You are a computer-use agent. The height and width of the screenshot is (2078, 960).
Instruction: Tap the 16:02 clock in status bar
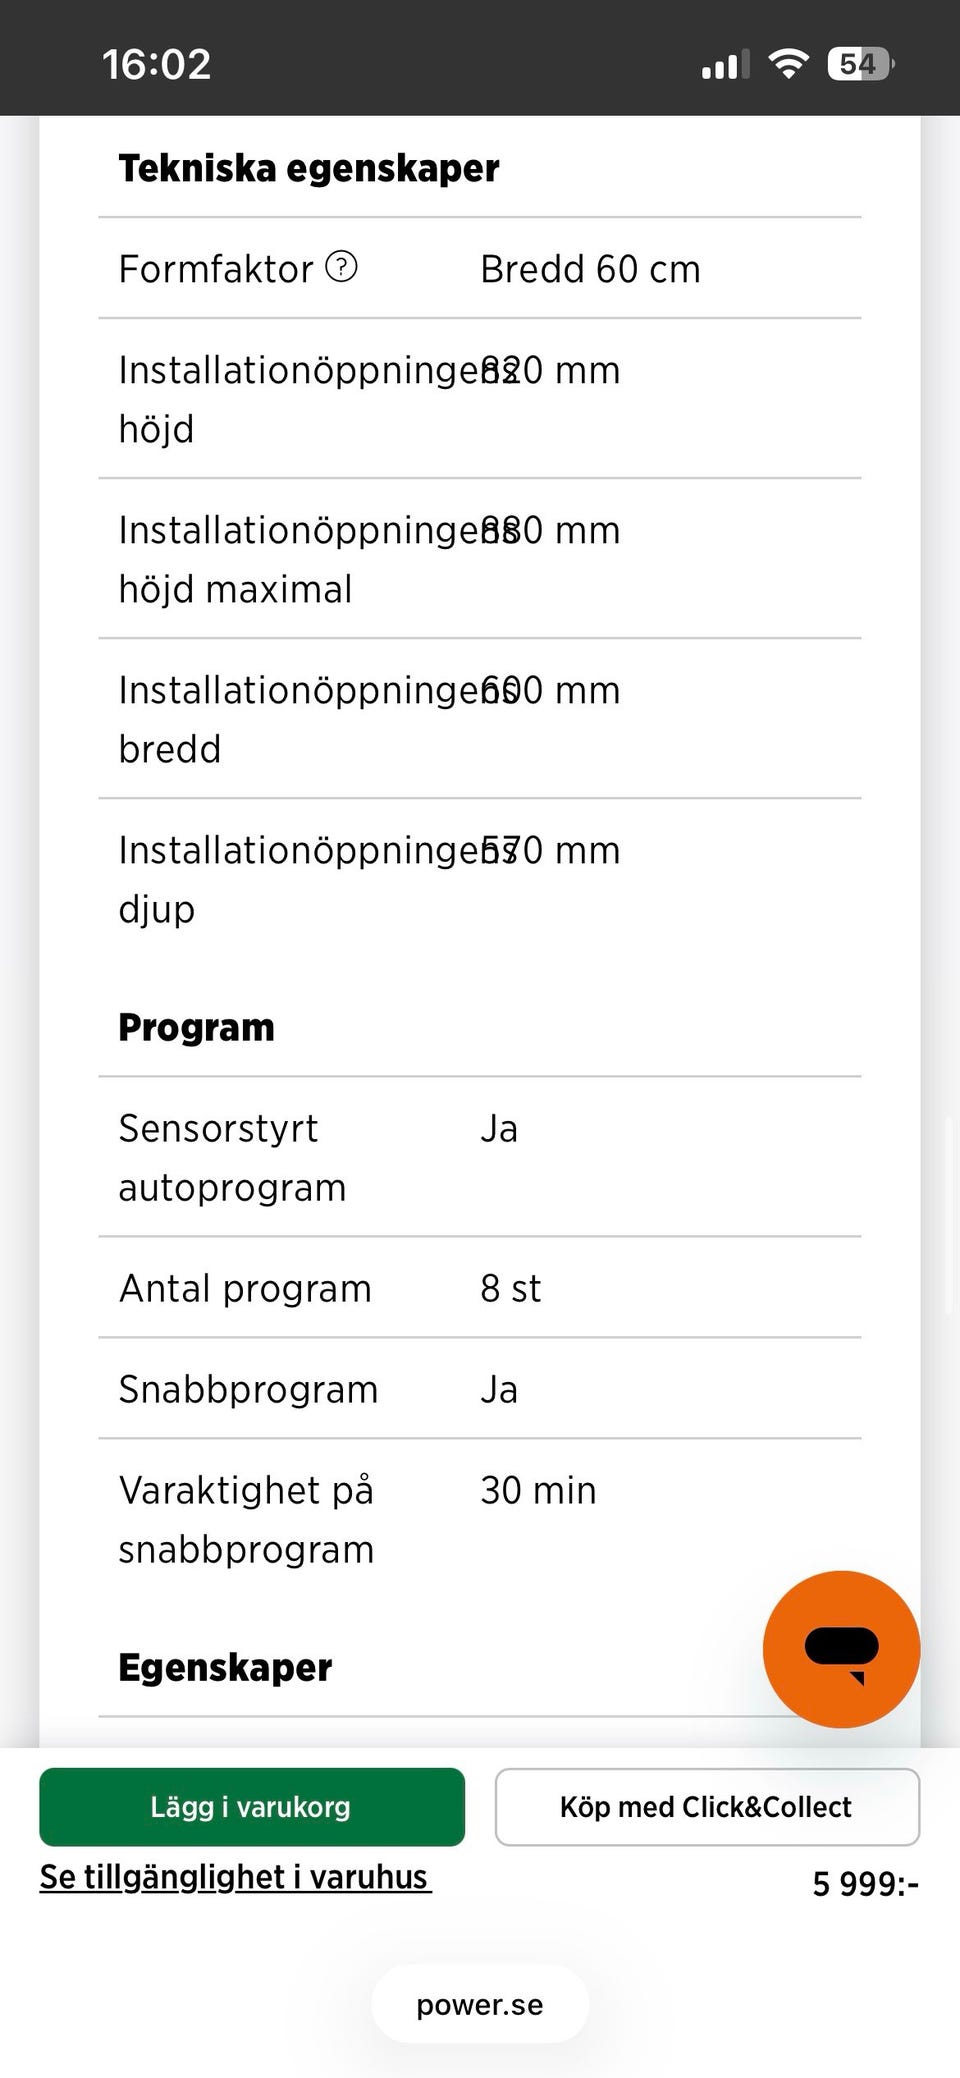click(157, 65)
